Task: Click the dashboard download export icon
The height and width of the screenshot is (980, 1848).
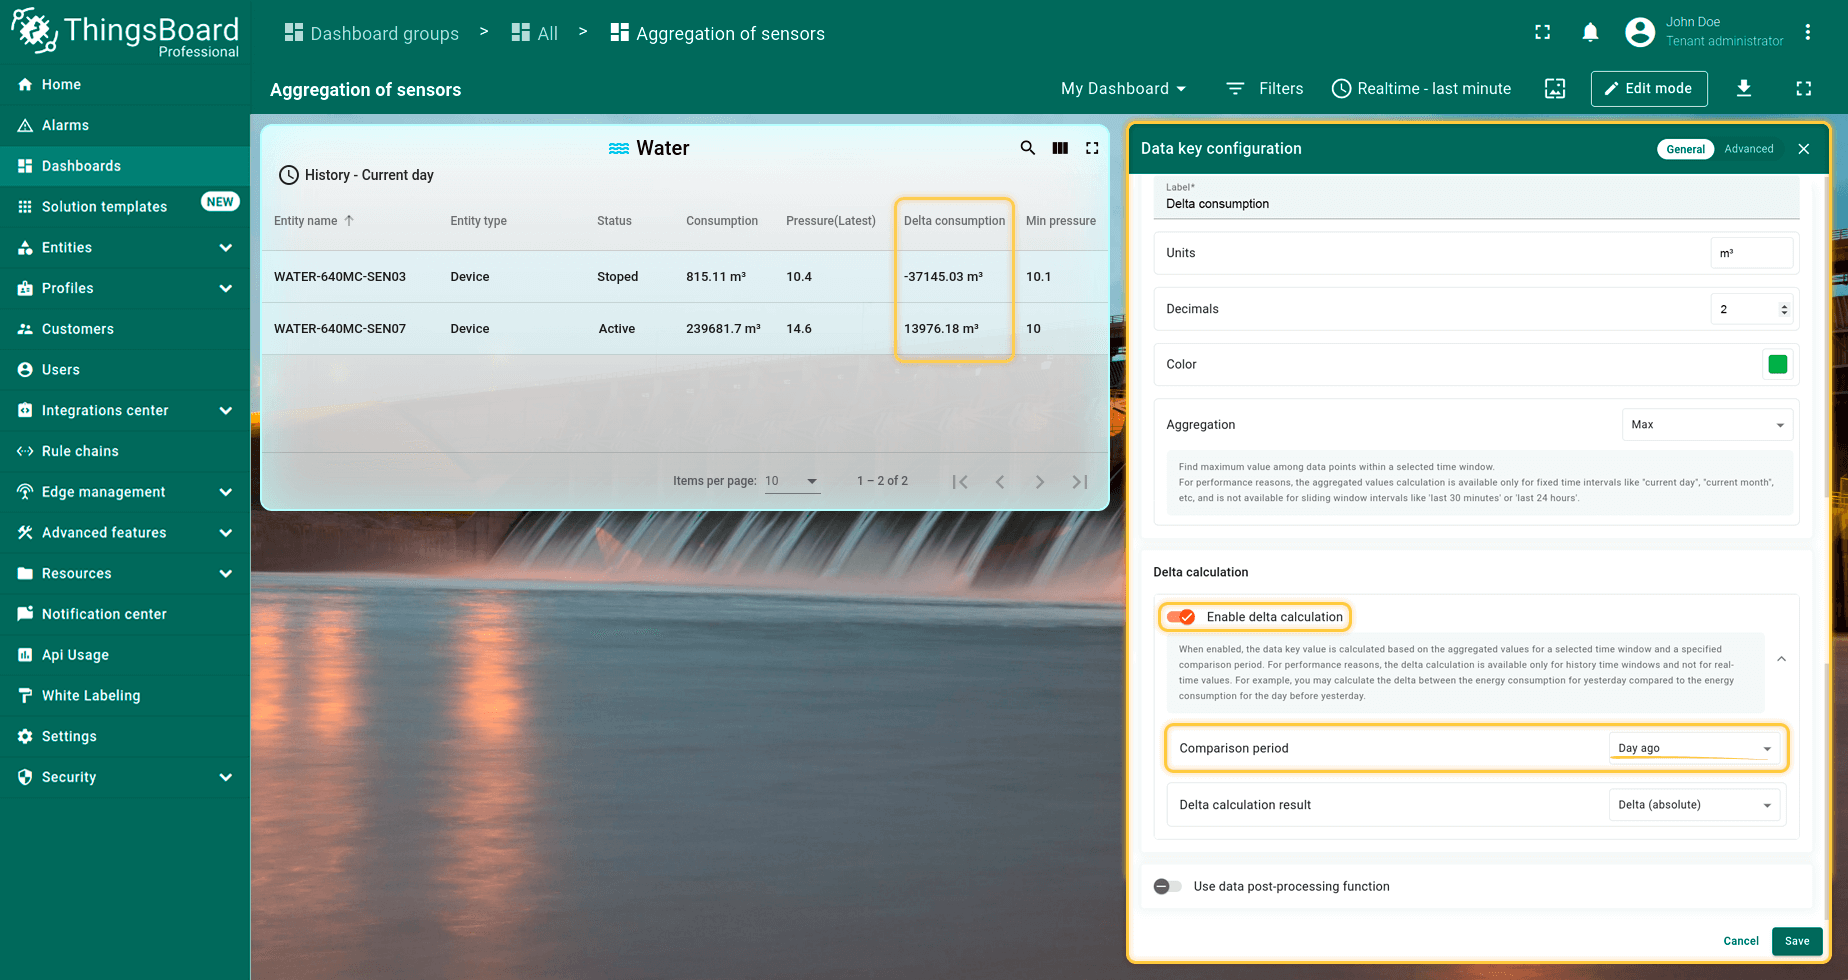Action: point(1743,89)
